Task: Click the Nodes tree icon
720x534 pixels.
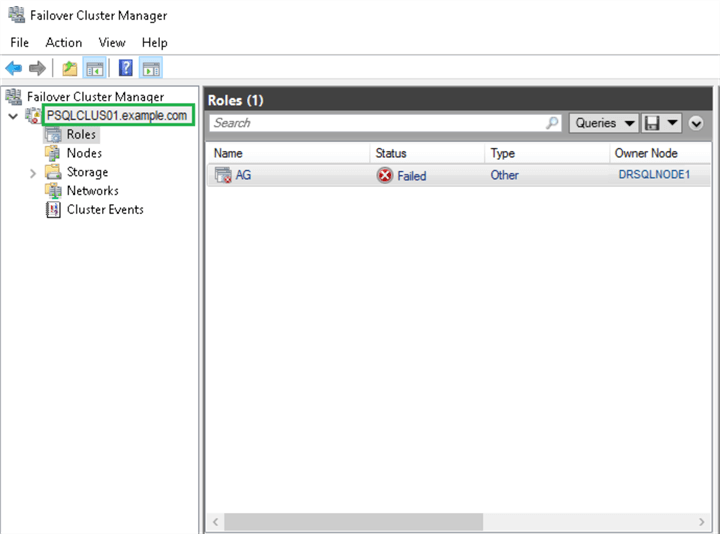Action: (53, 153)
